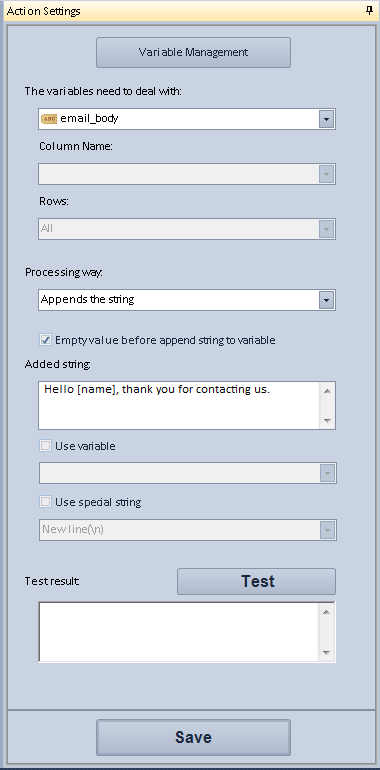Viewport: 380px width, 770px height.
Task: Uncheck Empty value before append string
Action: pyautogui.click(x=46, y=340)
